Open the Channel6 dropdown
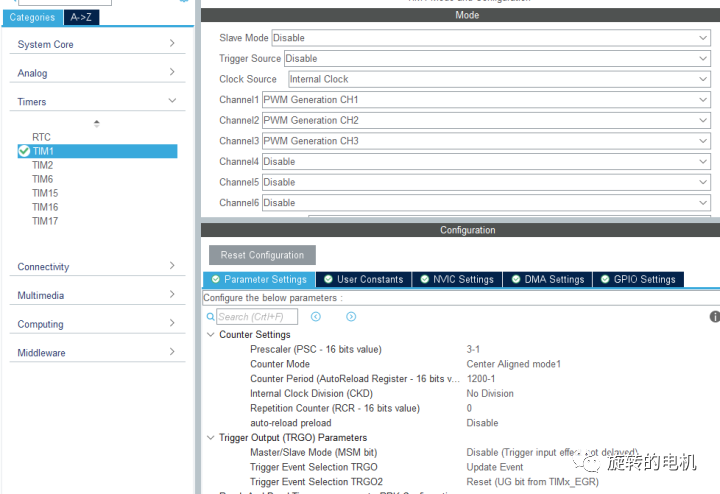The image size is (720, 494). tap(486, 203)
